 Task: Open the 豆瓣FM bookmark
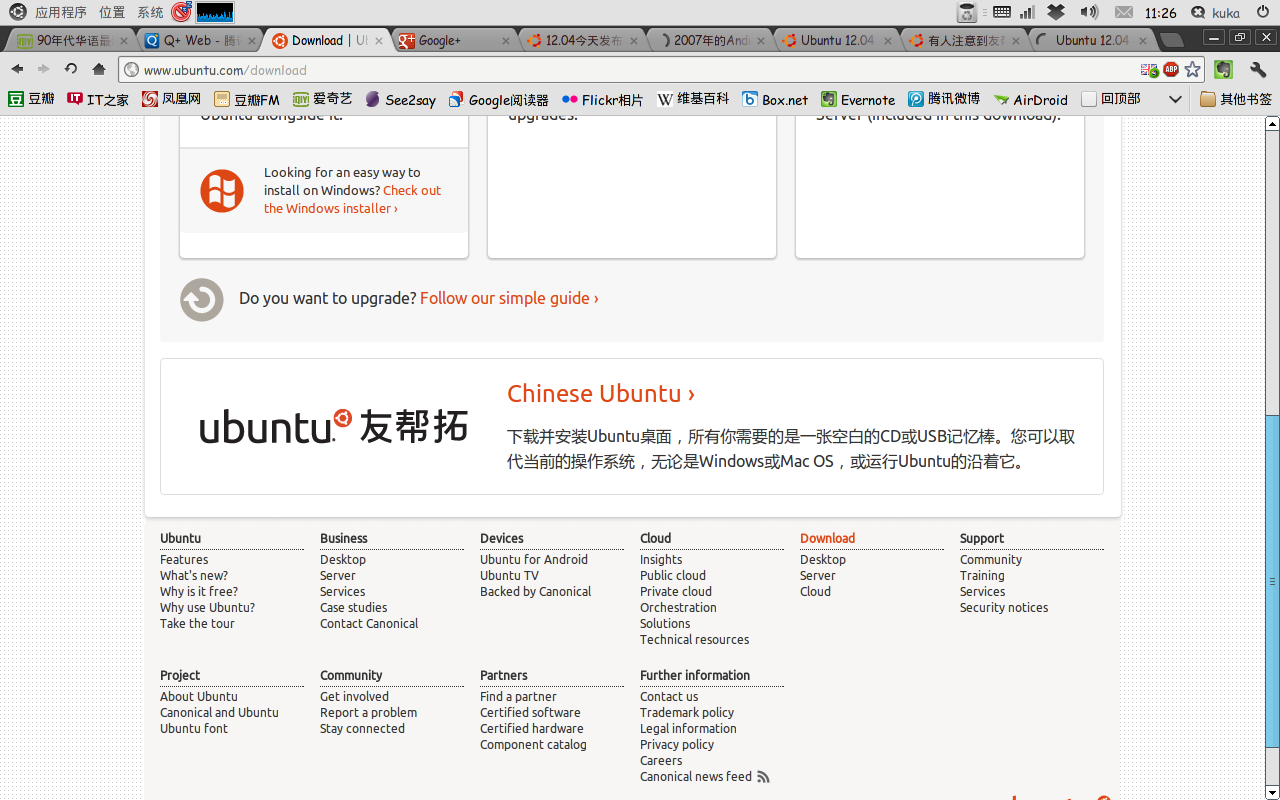pyautogui.click(x=247, y=99)
